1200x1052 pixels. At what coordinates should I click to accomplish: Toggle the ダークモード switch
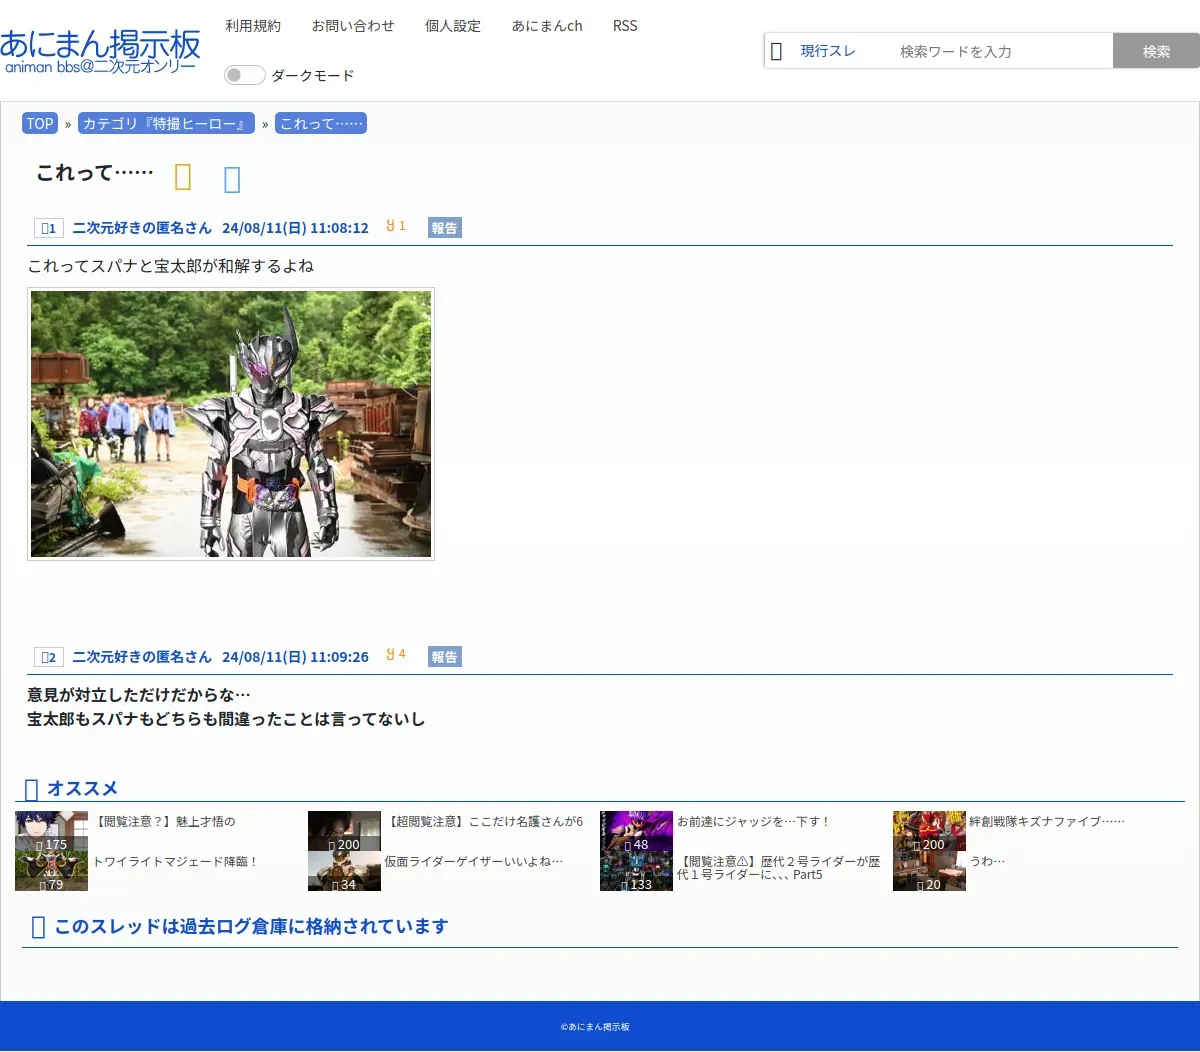(x=245, y=75)
